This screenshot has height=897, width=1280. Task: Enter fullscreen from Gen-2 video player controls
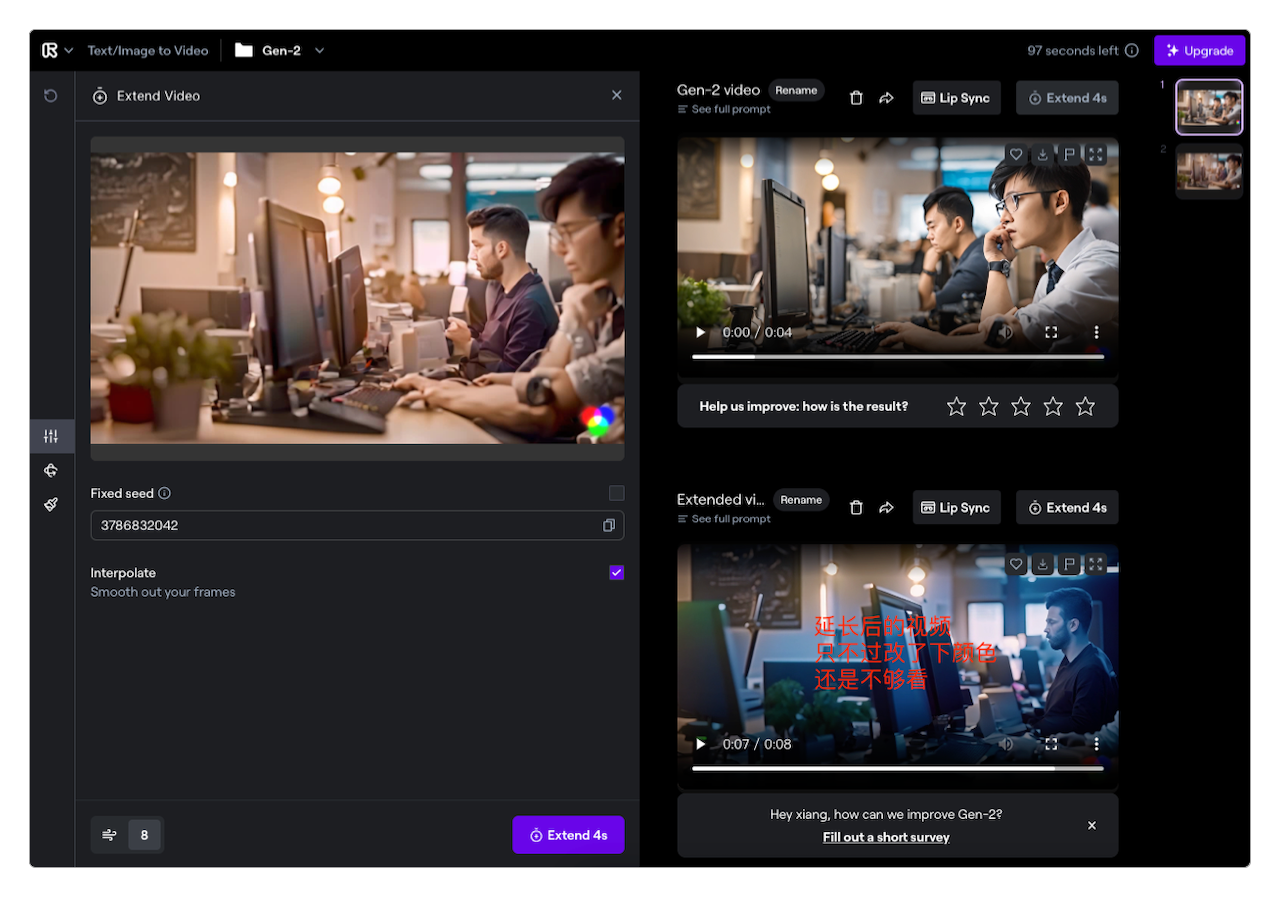(x=1051, y=332)
